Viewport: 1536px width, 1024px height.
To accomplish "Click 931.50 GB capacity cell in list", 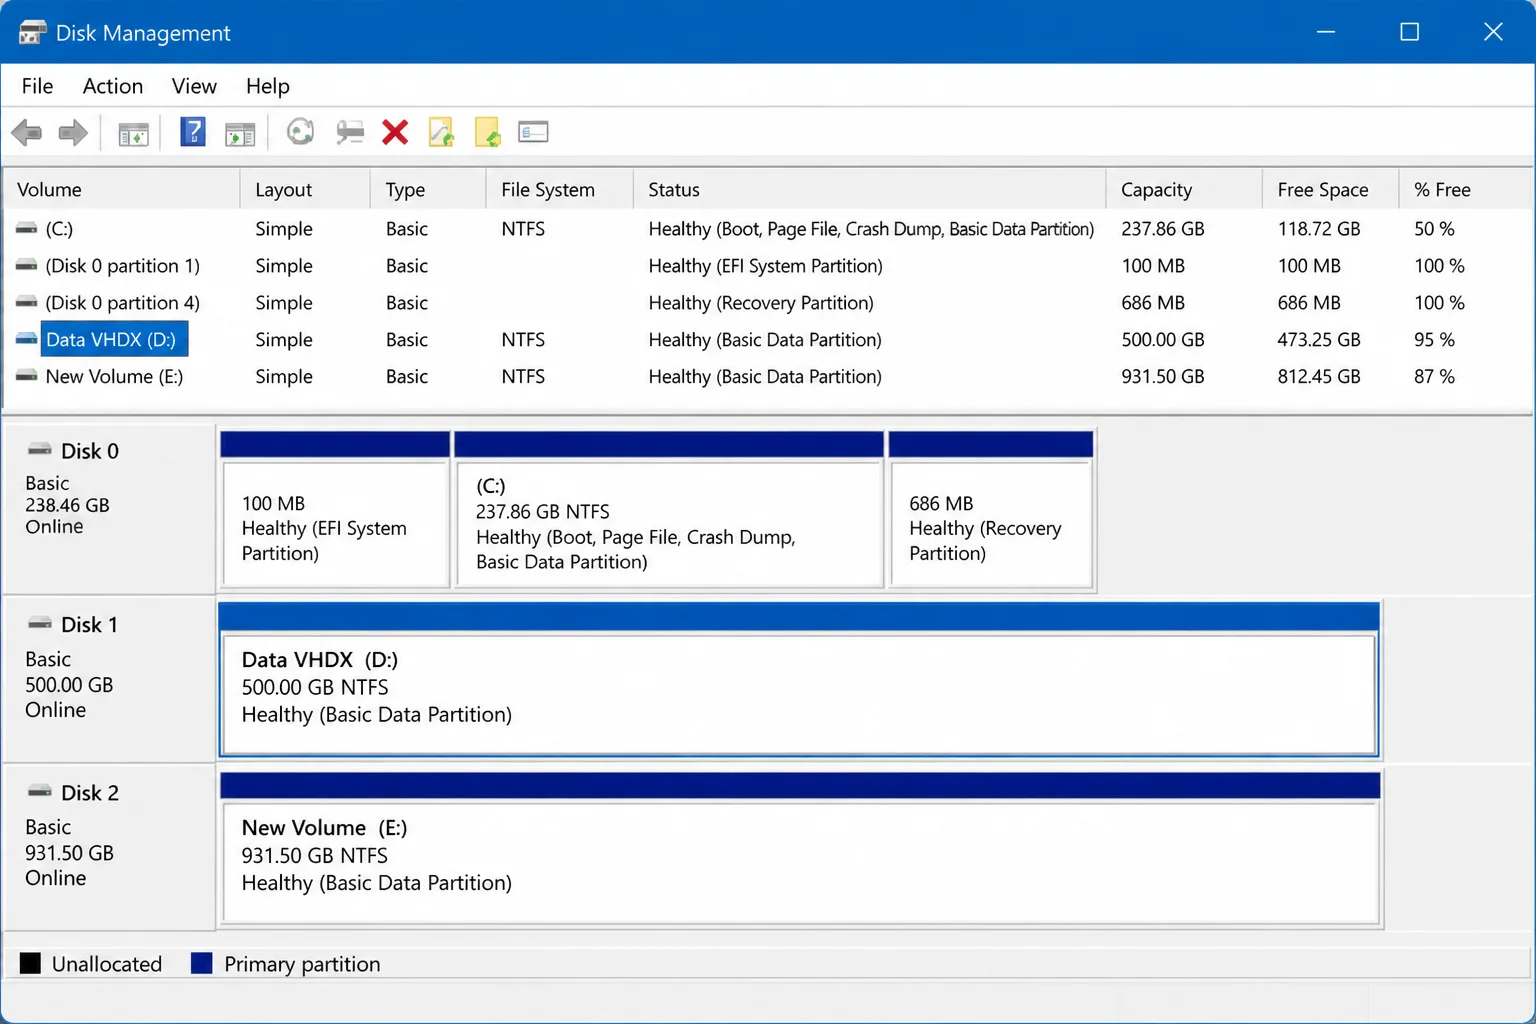I will tap(1163, 377).
